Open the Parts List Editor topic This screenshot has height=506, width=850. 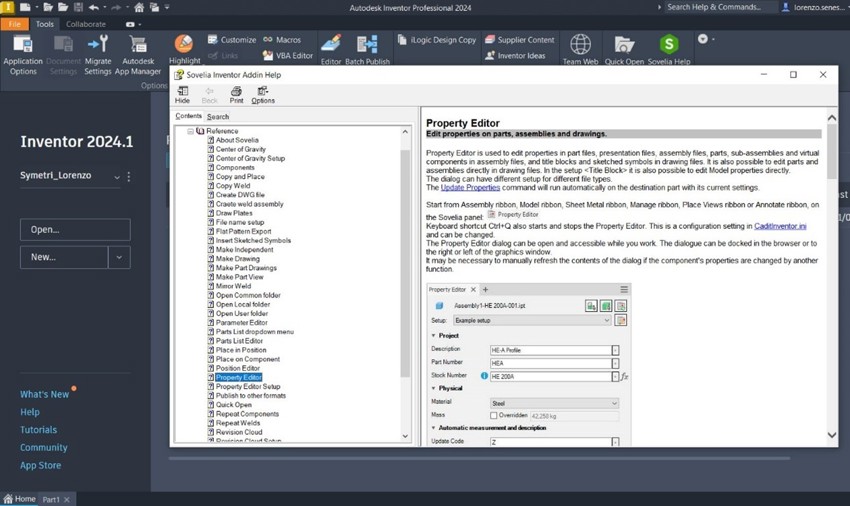point(239,341)
